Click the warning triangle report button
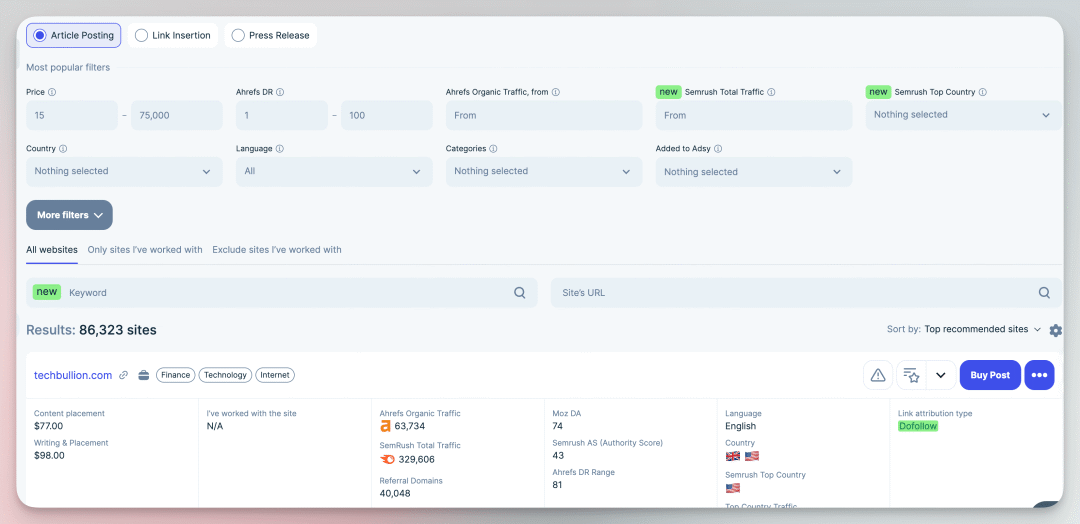 coord(878,375)
